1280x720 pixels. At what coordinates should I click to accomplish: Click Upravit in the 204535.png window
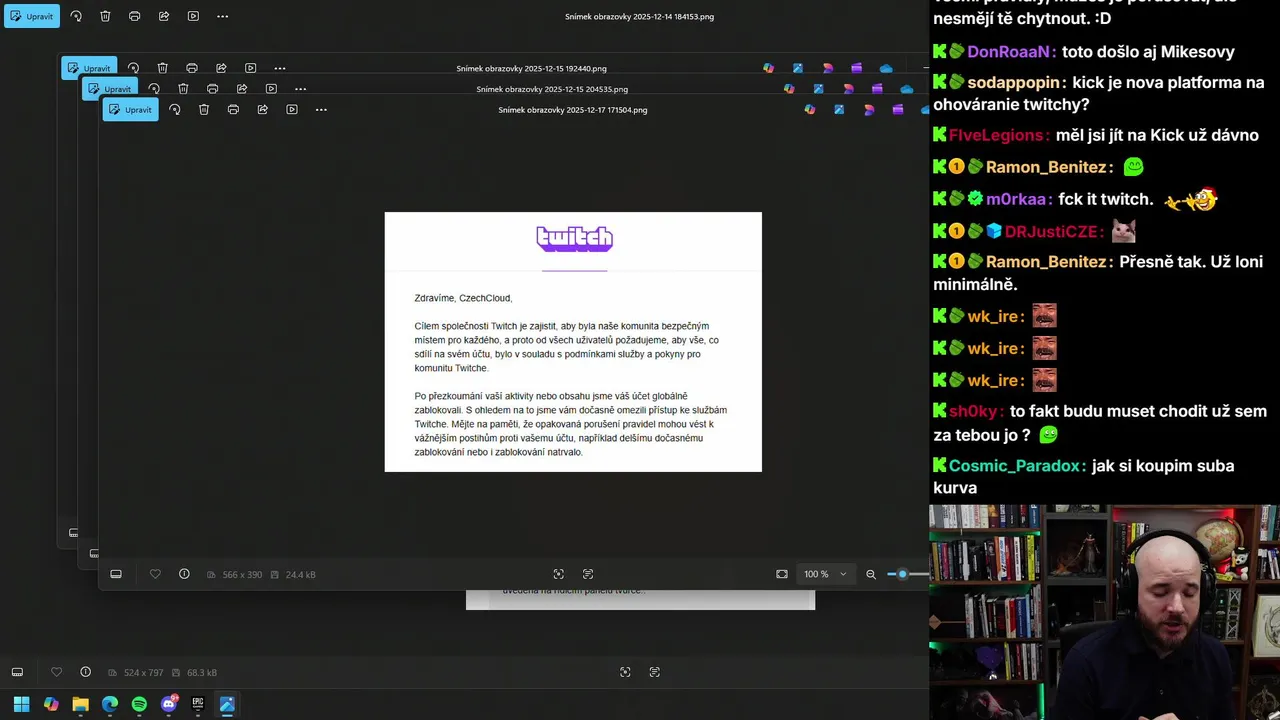click(x=109, y=89)
